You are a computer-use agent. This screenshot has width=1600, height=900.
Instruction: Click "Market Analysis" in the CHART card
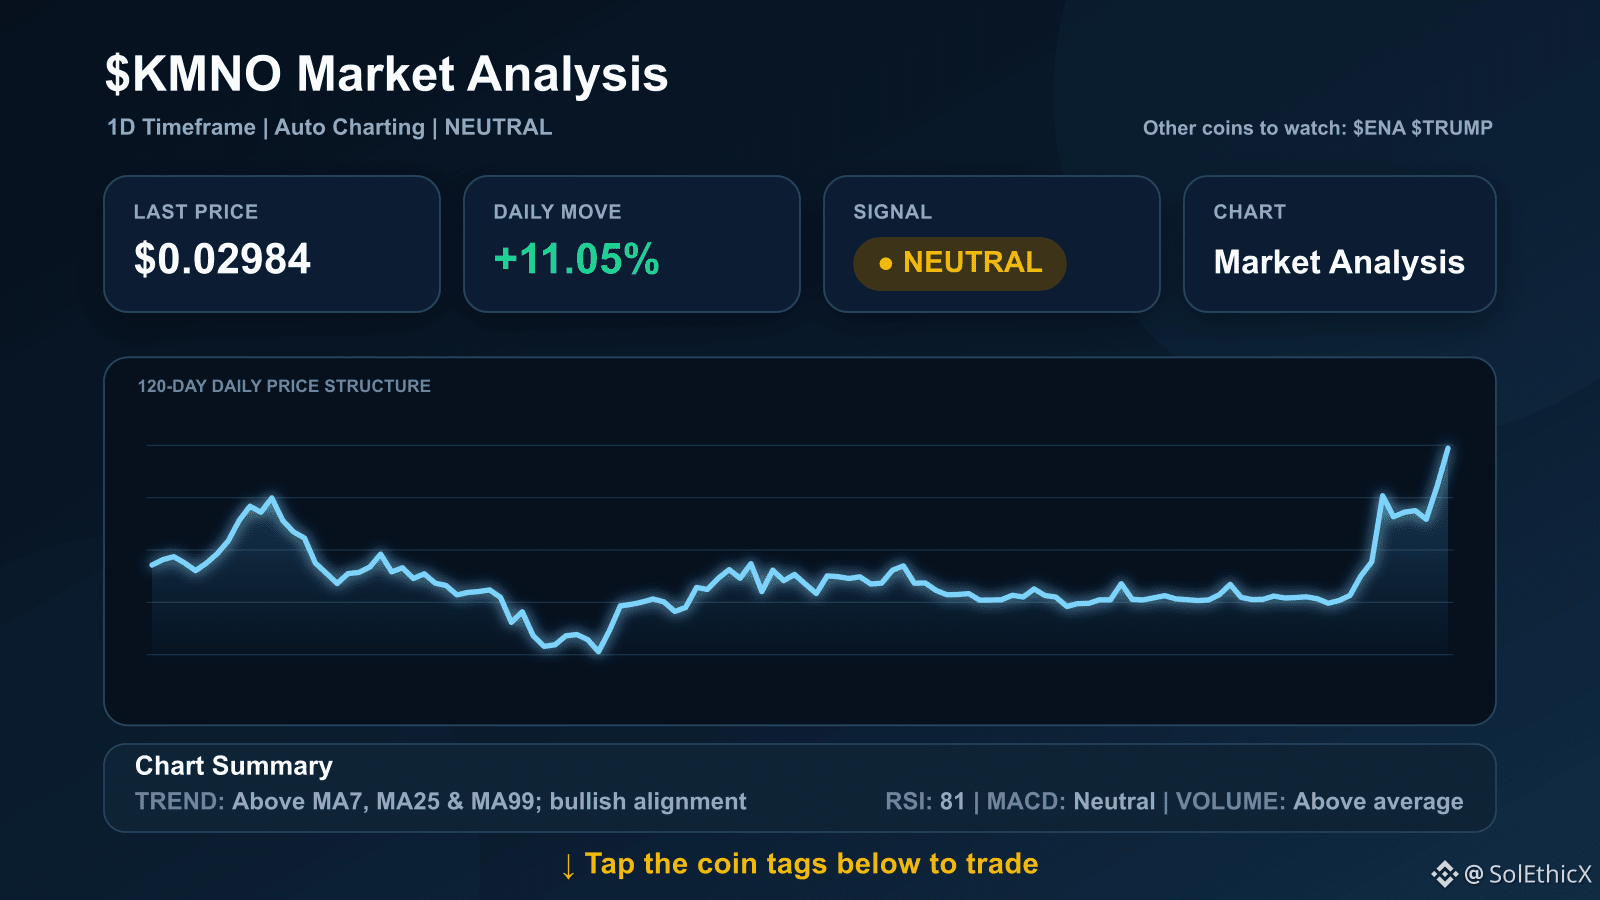coord(1339,262)
